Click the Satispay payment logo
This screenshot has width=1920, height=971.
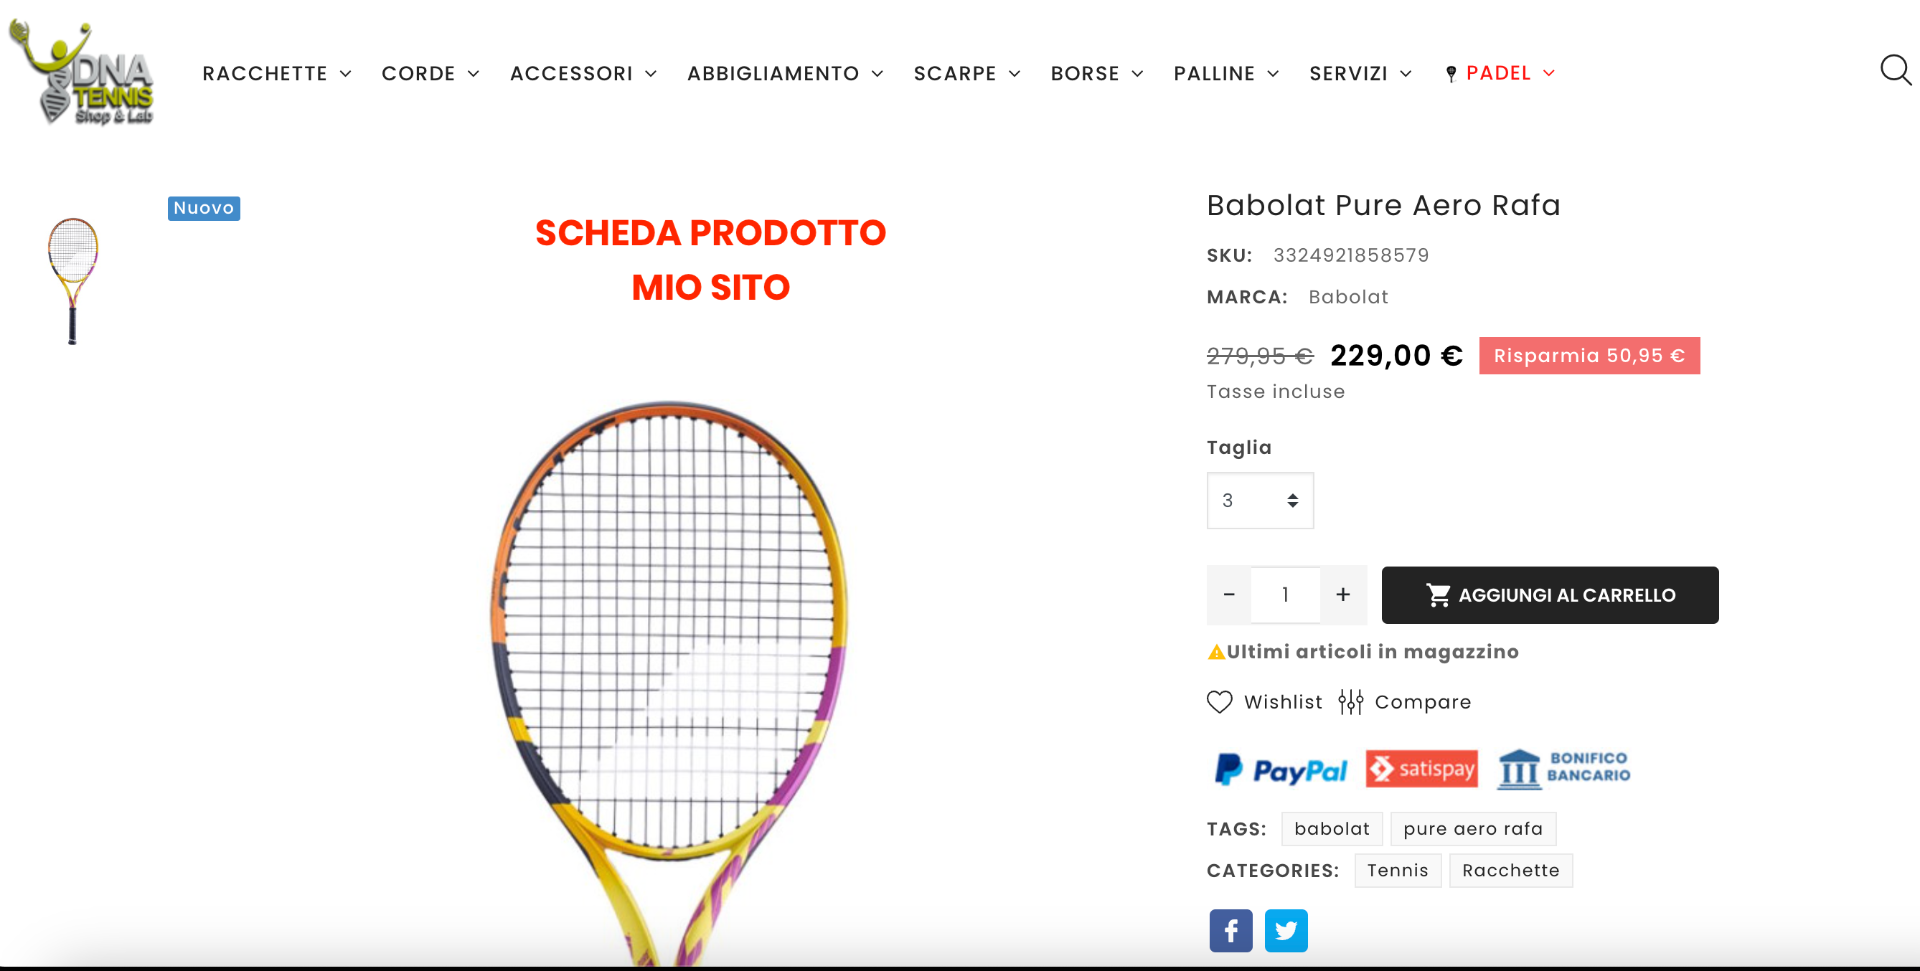pos(1422,768)
